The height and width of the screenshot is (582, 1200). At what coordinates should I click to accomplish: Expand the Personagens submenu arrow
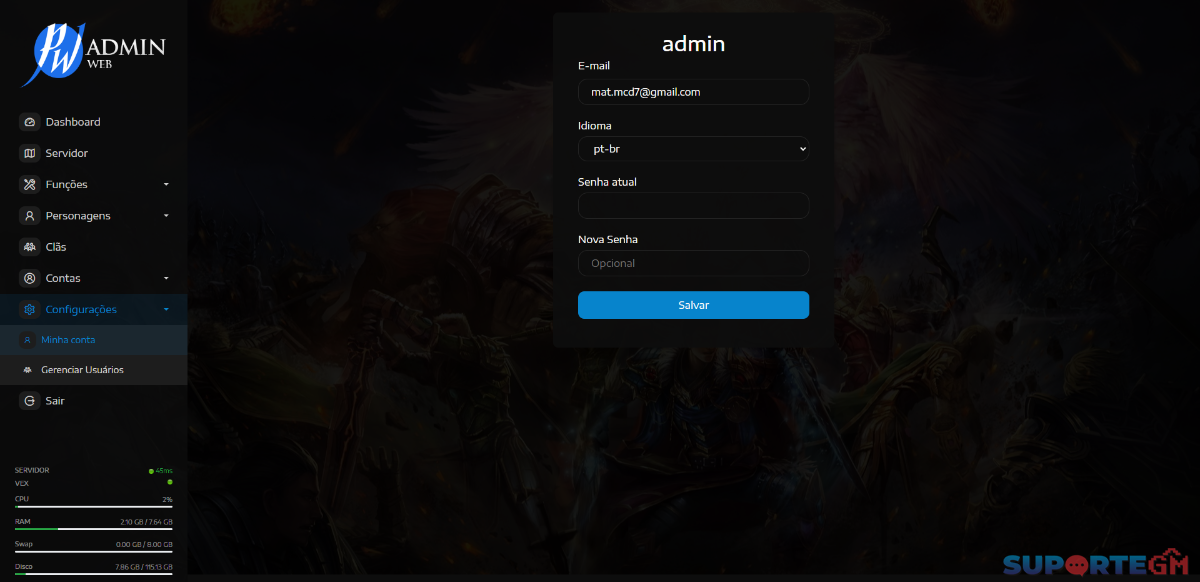[166, 216]
